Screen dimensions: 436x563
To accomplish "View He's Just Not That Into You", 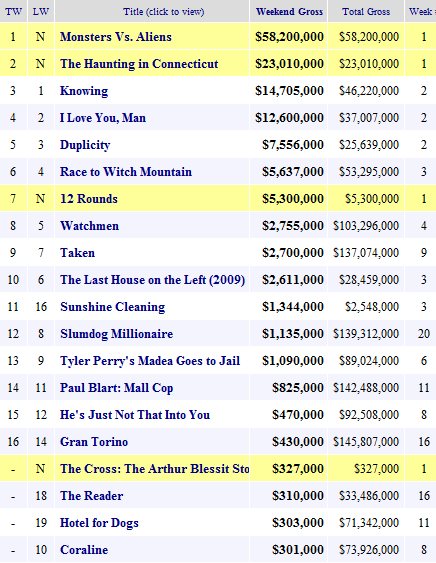I will coord(135,415).
